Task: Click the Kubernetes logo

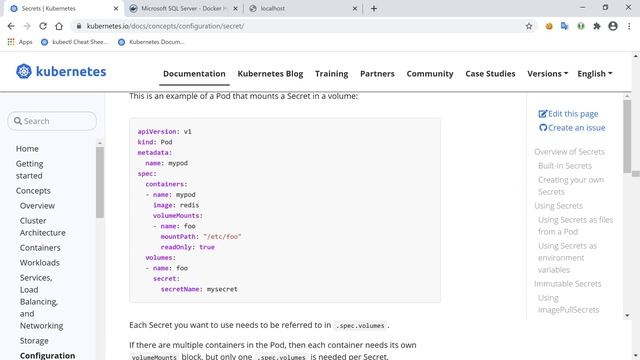Action: [61, 71]
